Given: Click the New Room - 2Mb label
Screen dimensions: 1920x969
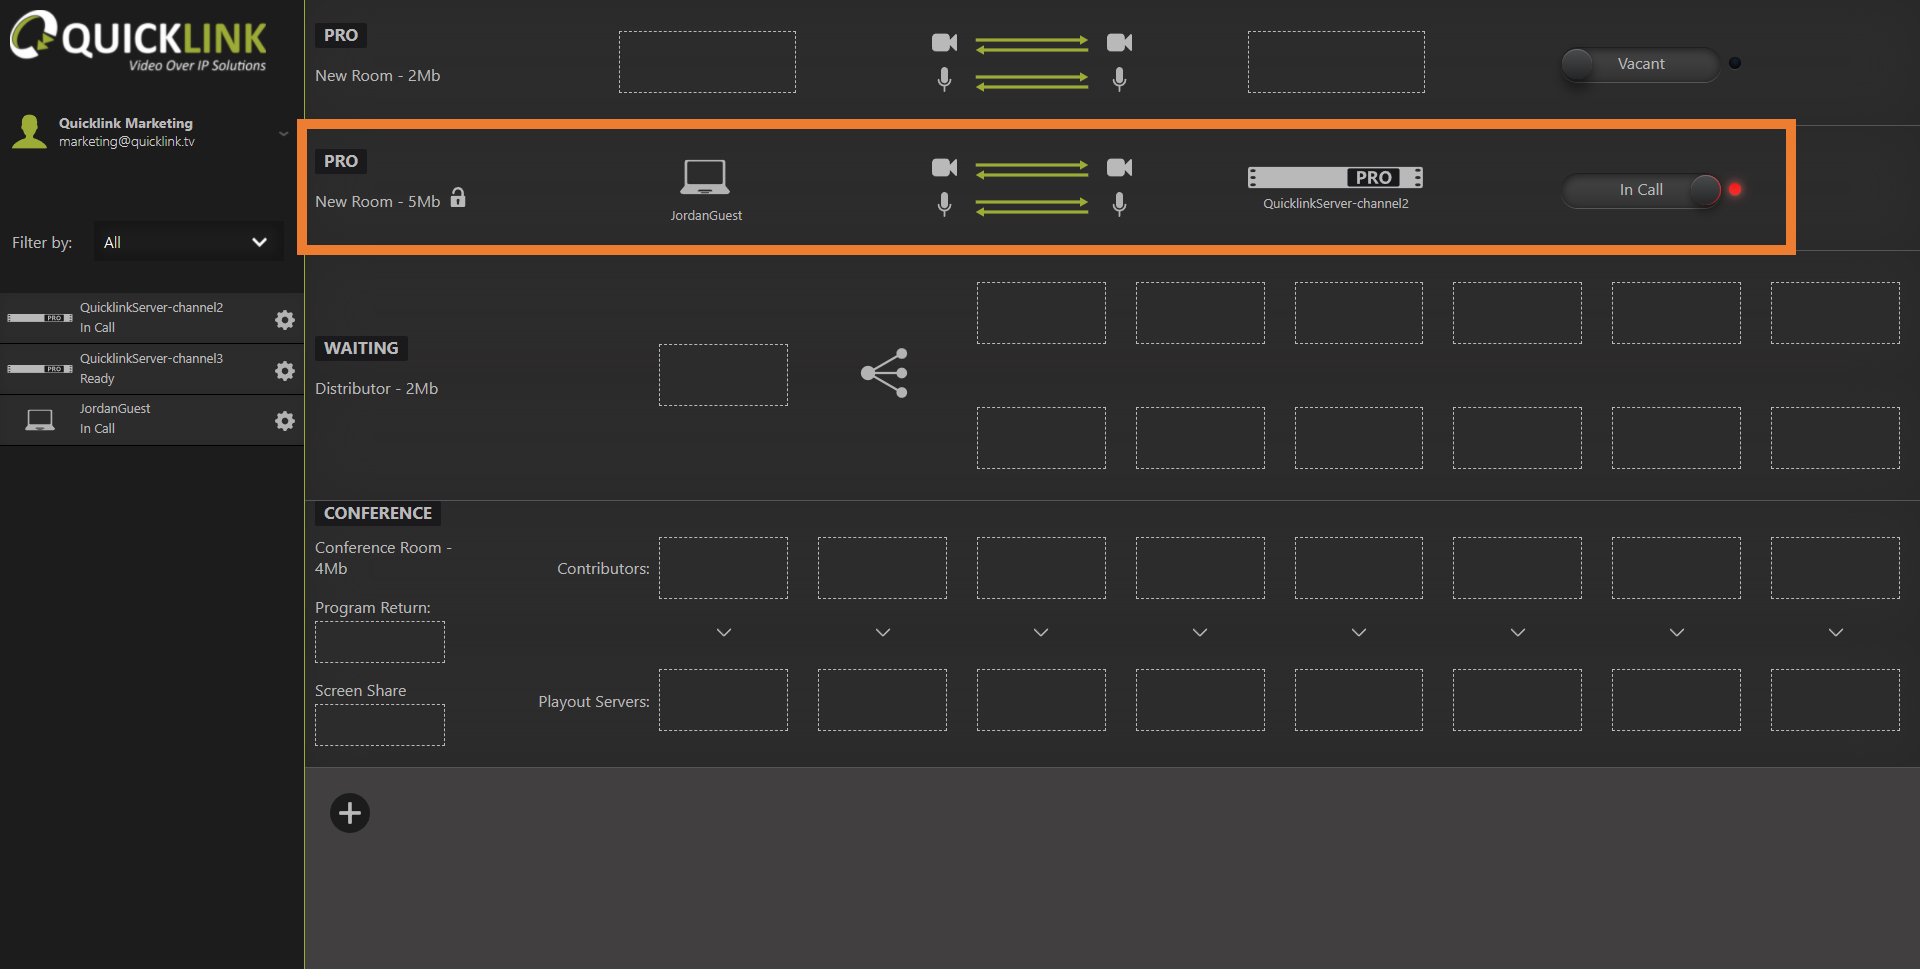Looking at the screenshot, I should click(x=378, y=76).
